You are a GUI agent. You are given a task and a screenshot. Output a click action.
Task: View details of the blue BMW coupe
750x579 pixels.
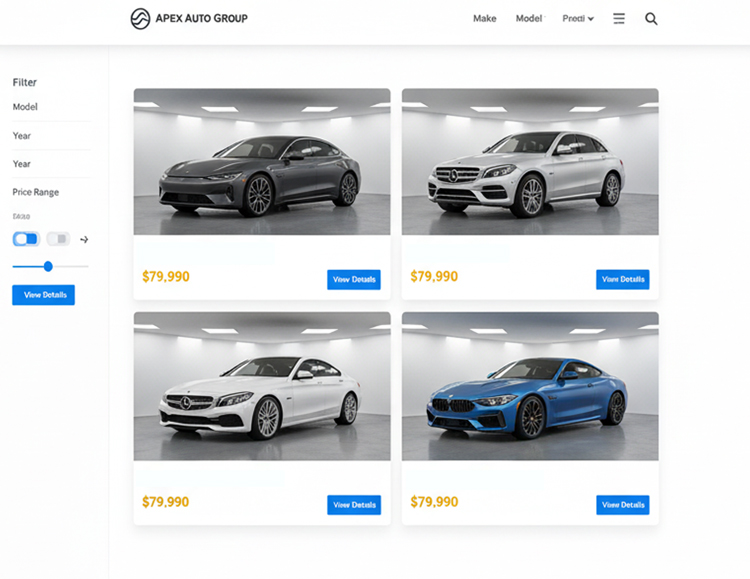pyautogui.click(x=623, y=505)
